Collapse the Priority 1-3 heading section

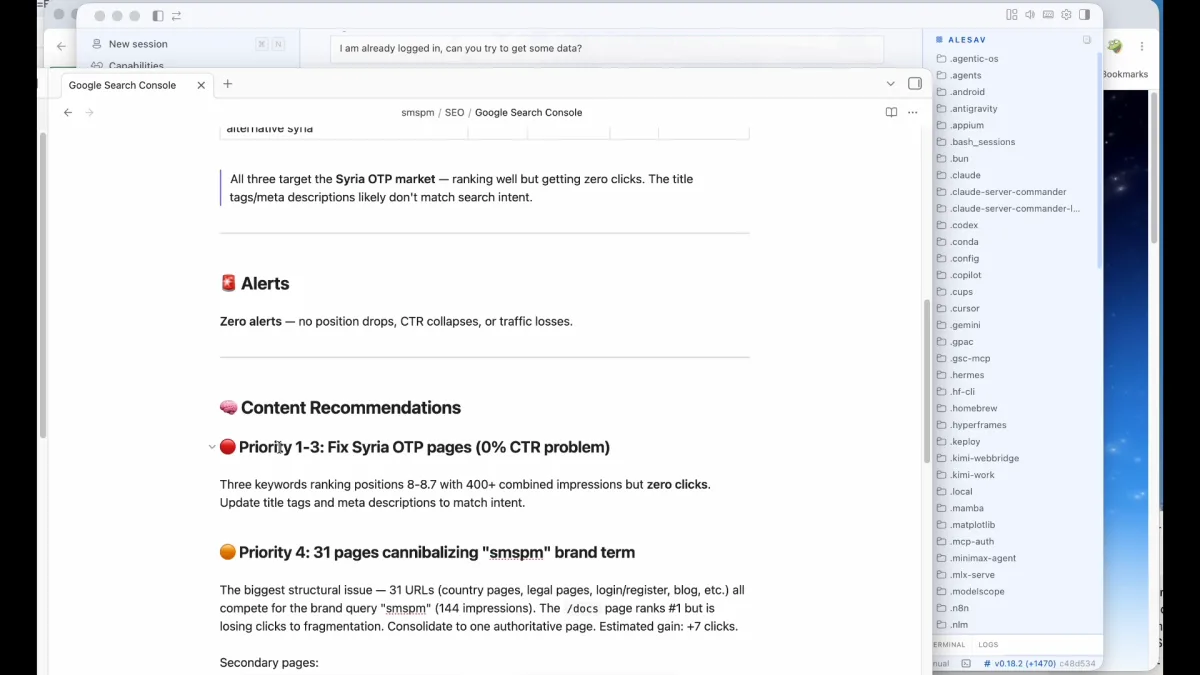[212, 447]
